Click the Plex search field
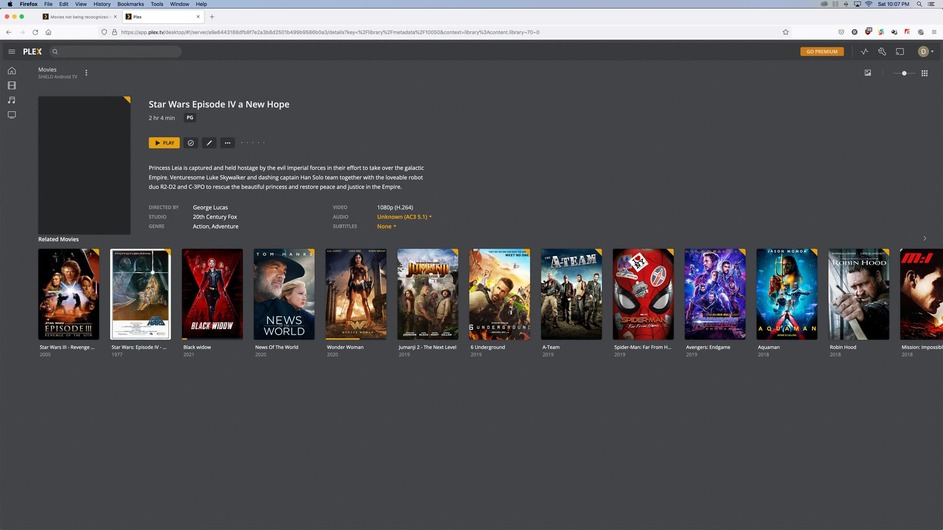The height and width of the screenshot is (530, 943). 115,52
